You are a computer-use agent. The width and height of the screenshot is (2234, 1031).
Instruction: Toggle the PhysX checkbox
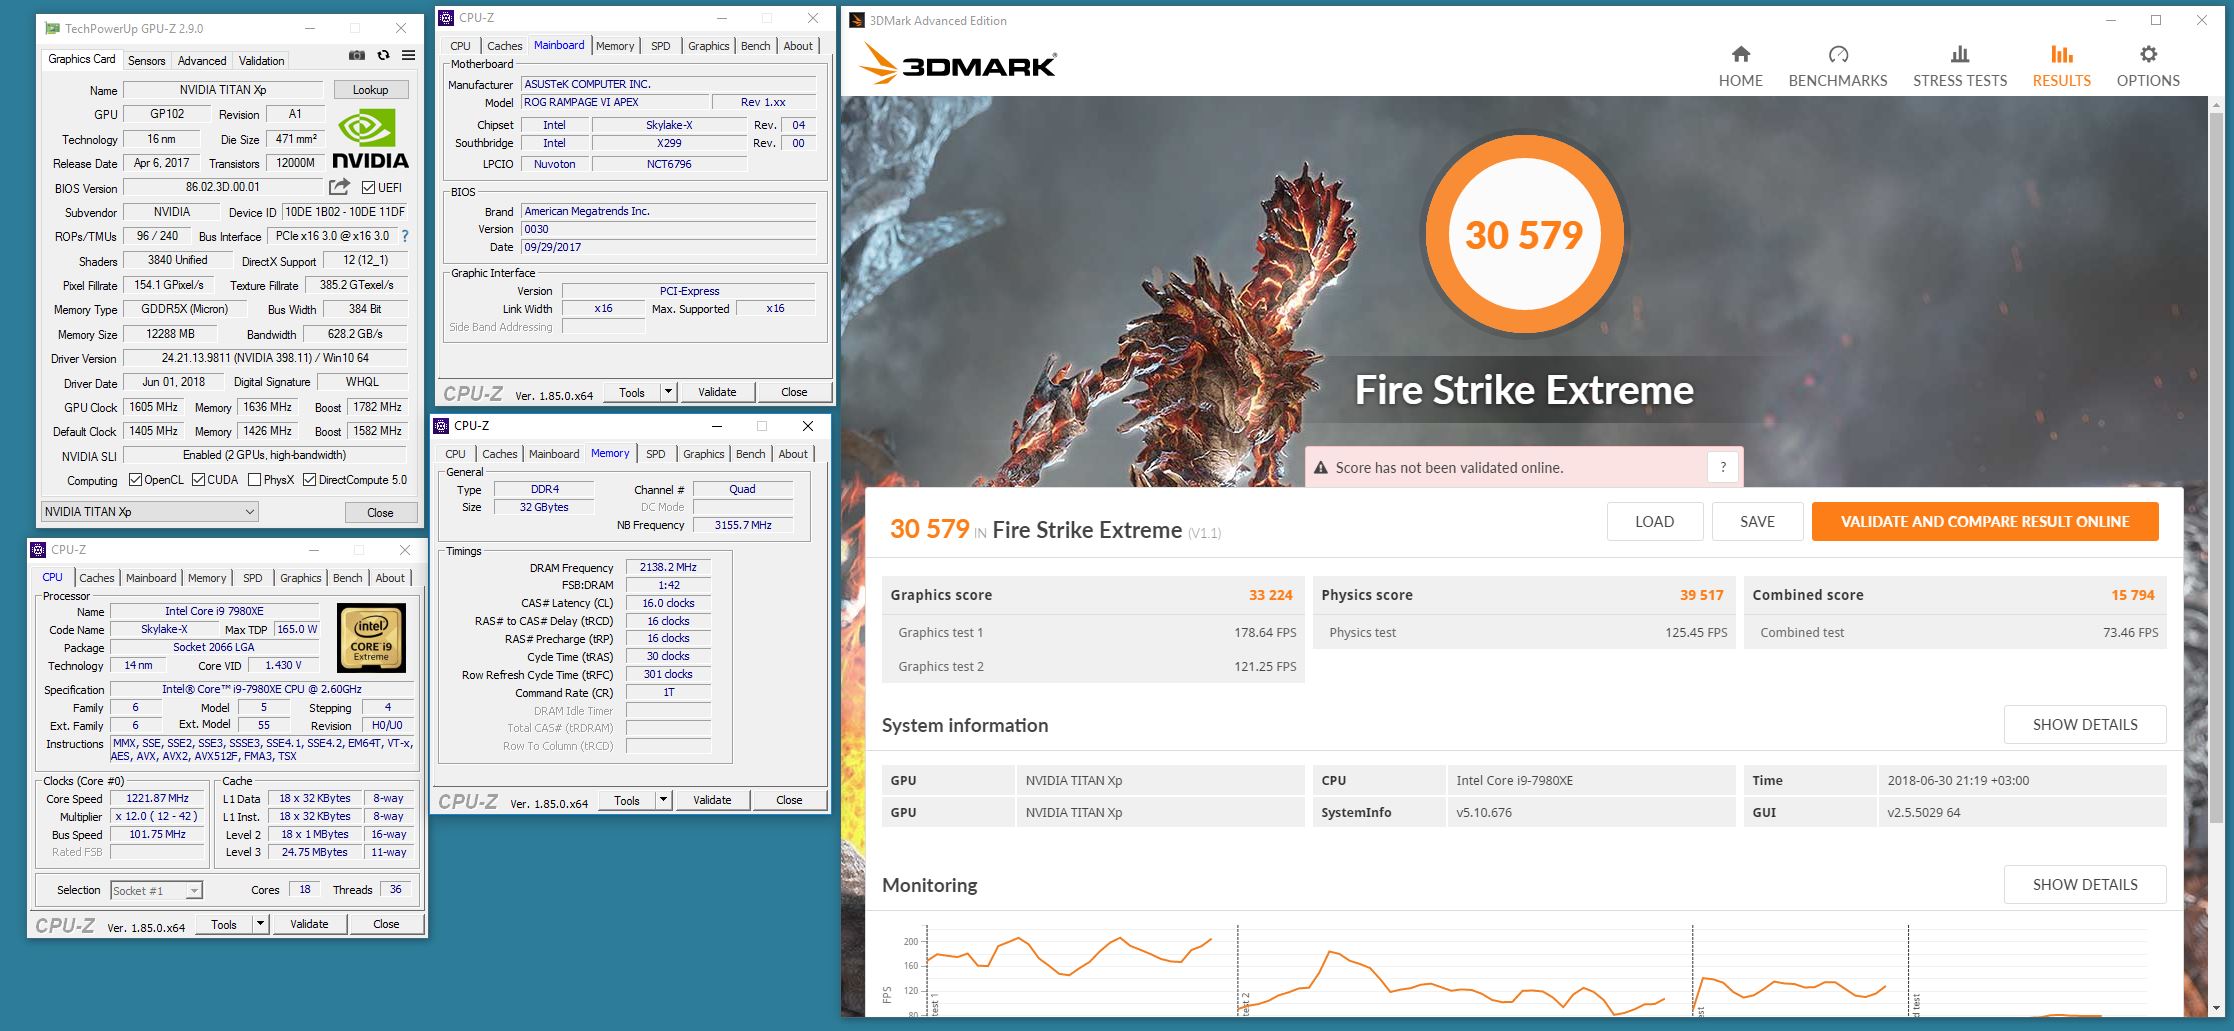[254, 480]
